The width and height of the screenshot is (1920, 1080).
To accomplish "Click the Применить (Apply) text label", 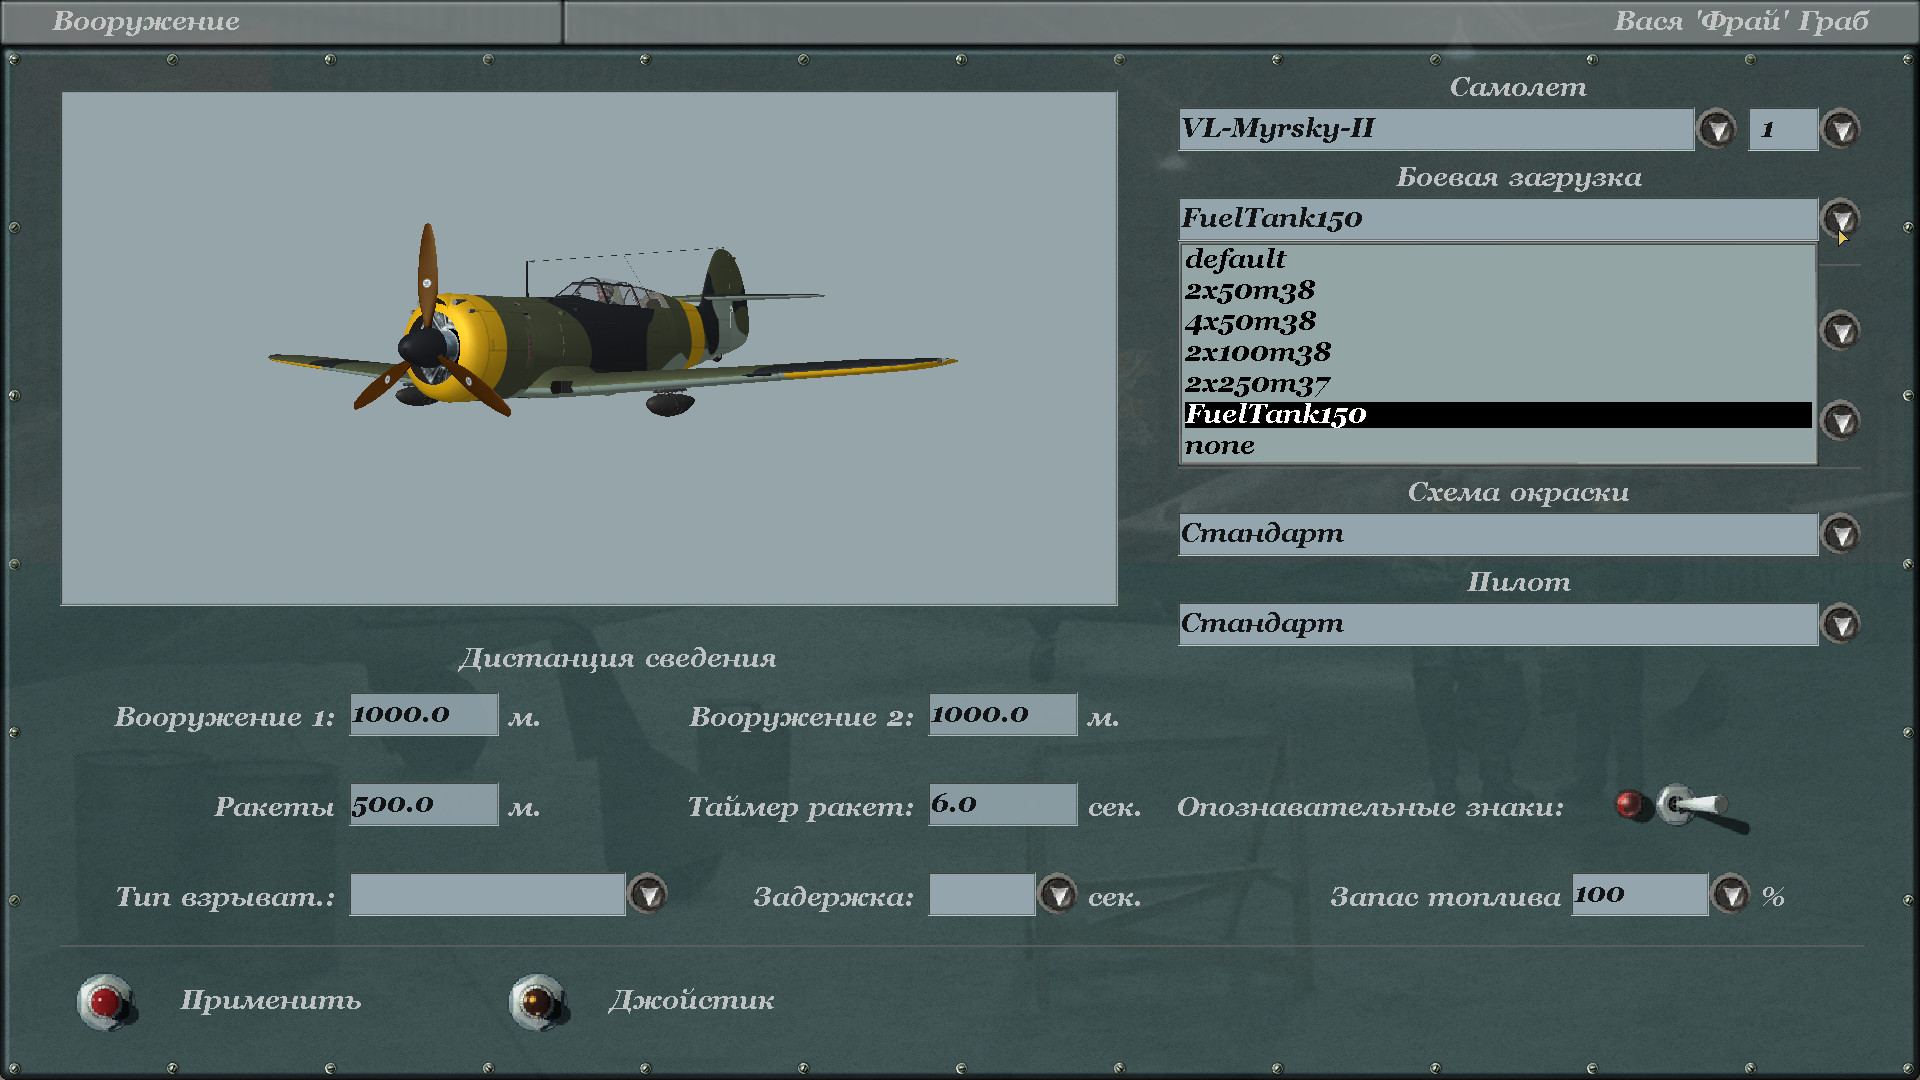I will point(270,1000).
